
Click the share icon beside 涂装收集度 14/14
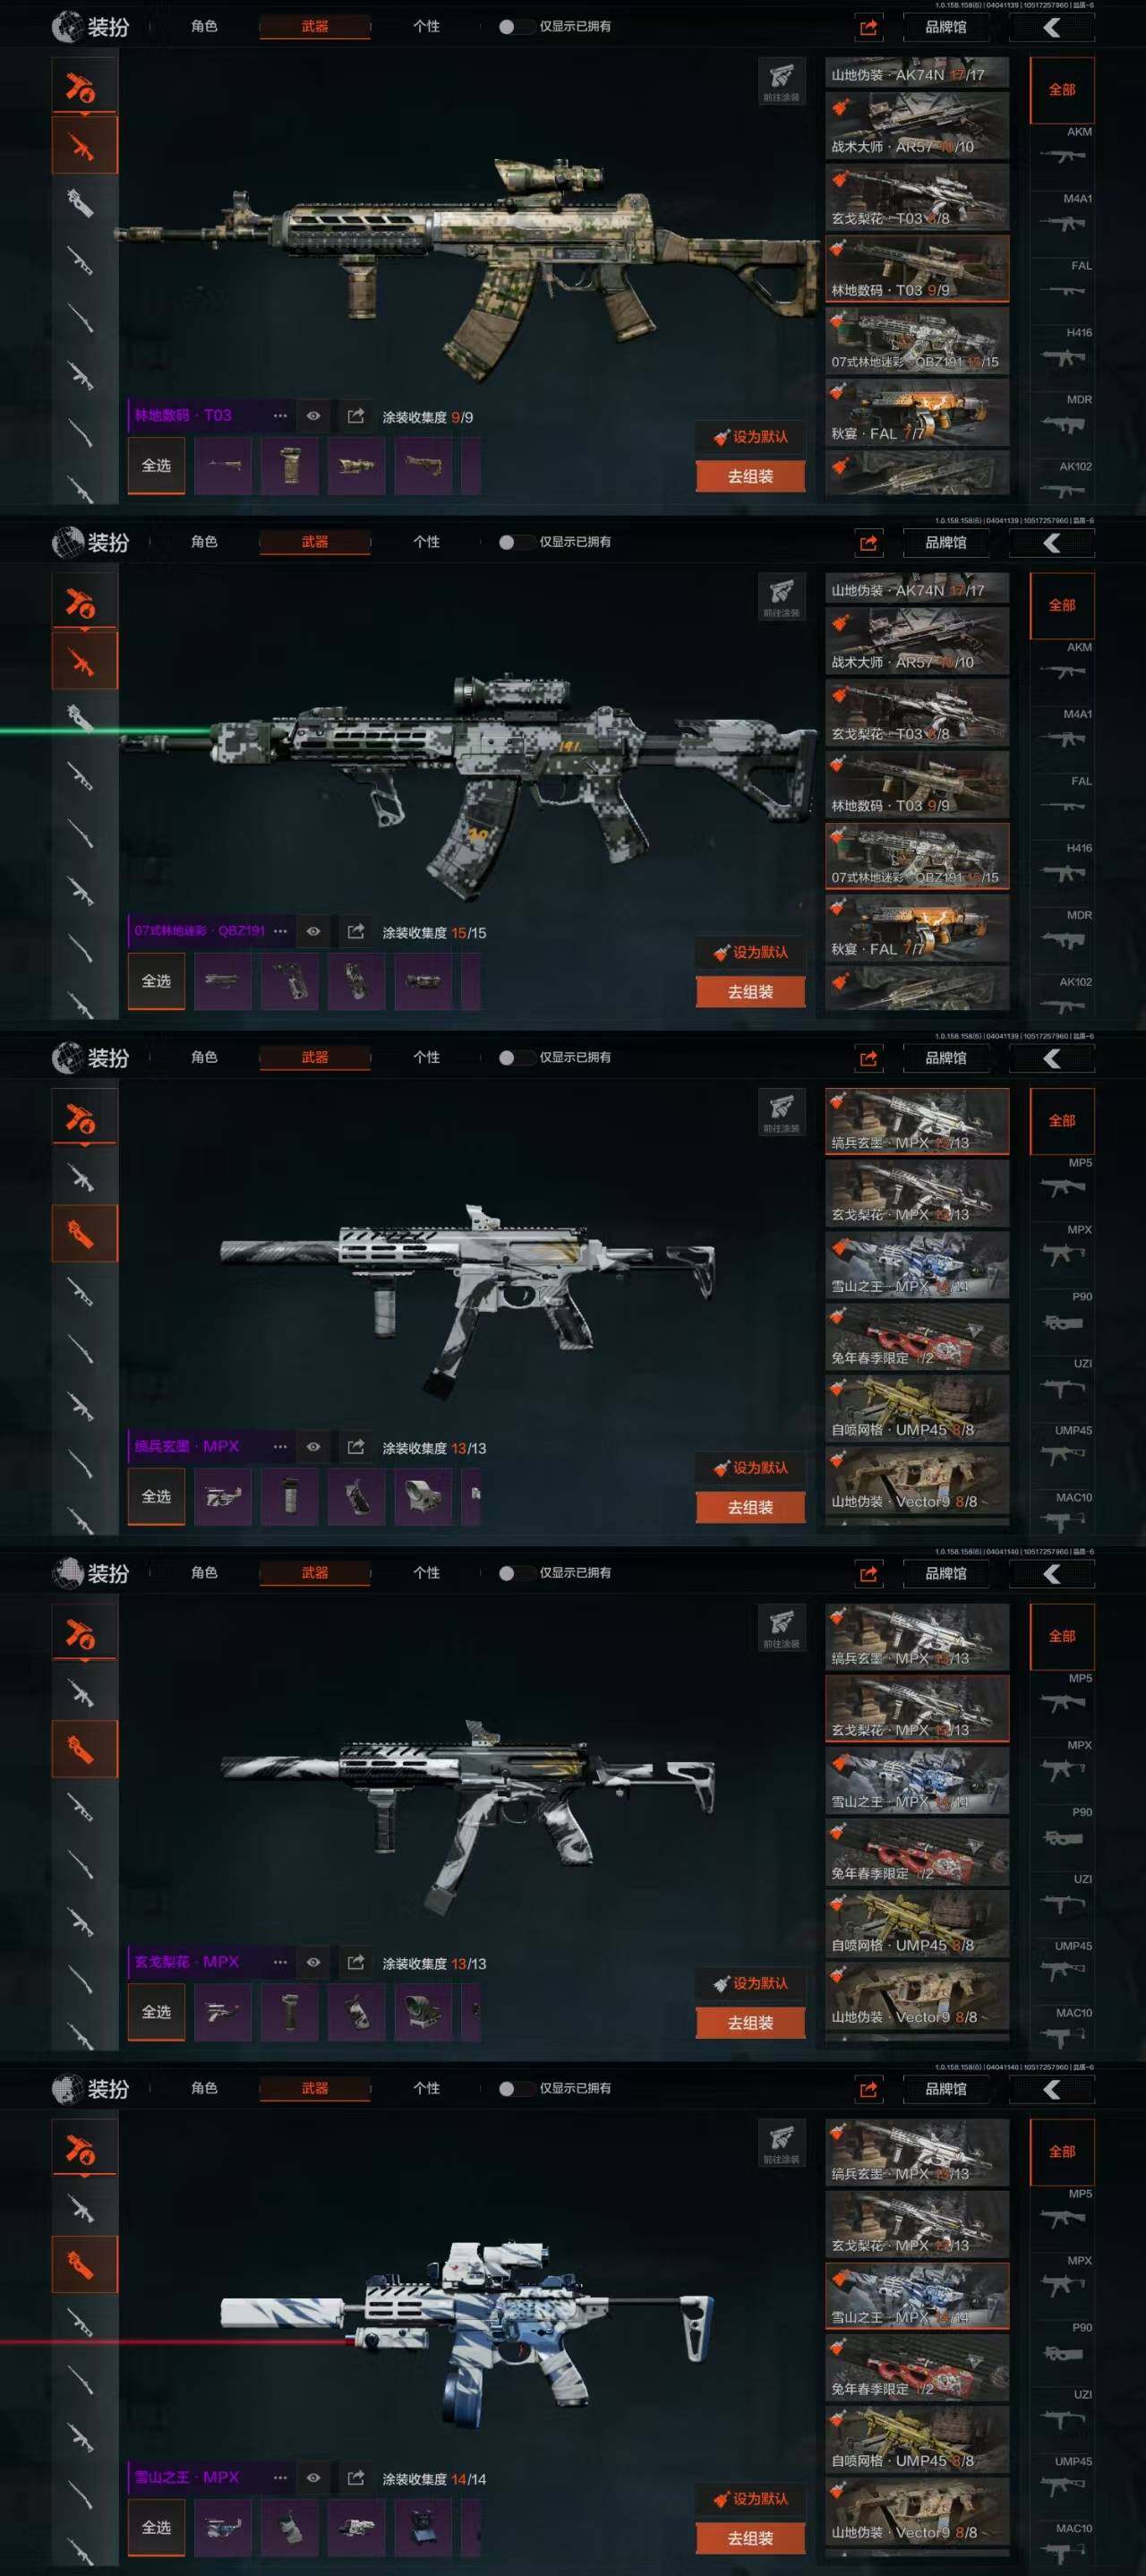[x=355, y=2477]
